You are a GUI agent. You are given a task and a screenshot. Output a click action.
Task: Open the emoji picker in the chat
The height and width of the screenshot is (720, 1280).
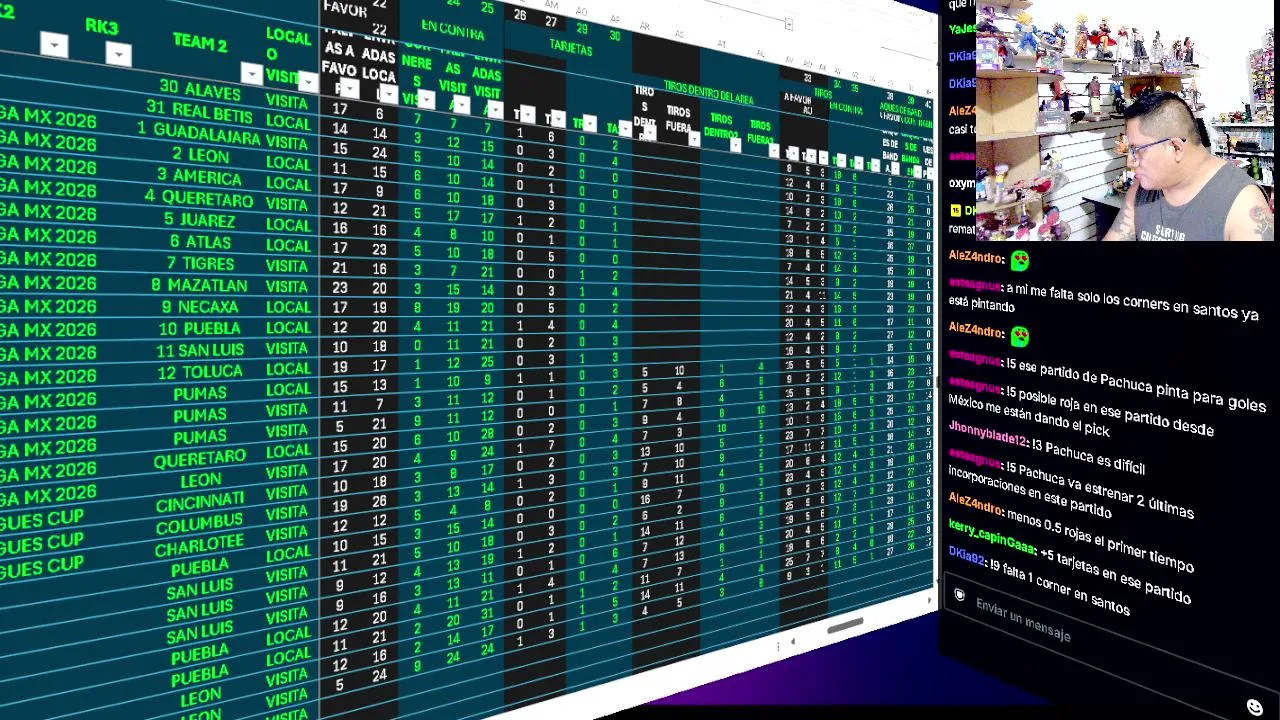pyautogui.click(x=1255, y=707)
